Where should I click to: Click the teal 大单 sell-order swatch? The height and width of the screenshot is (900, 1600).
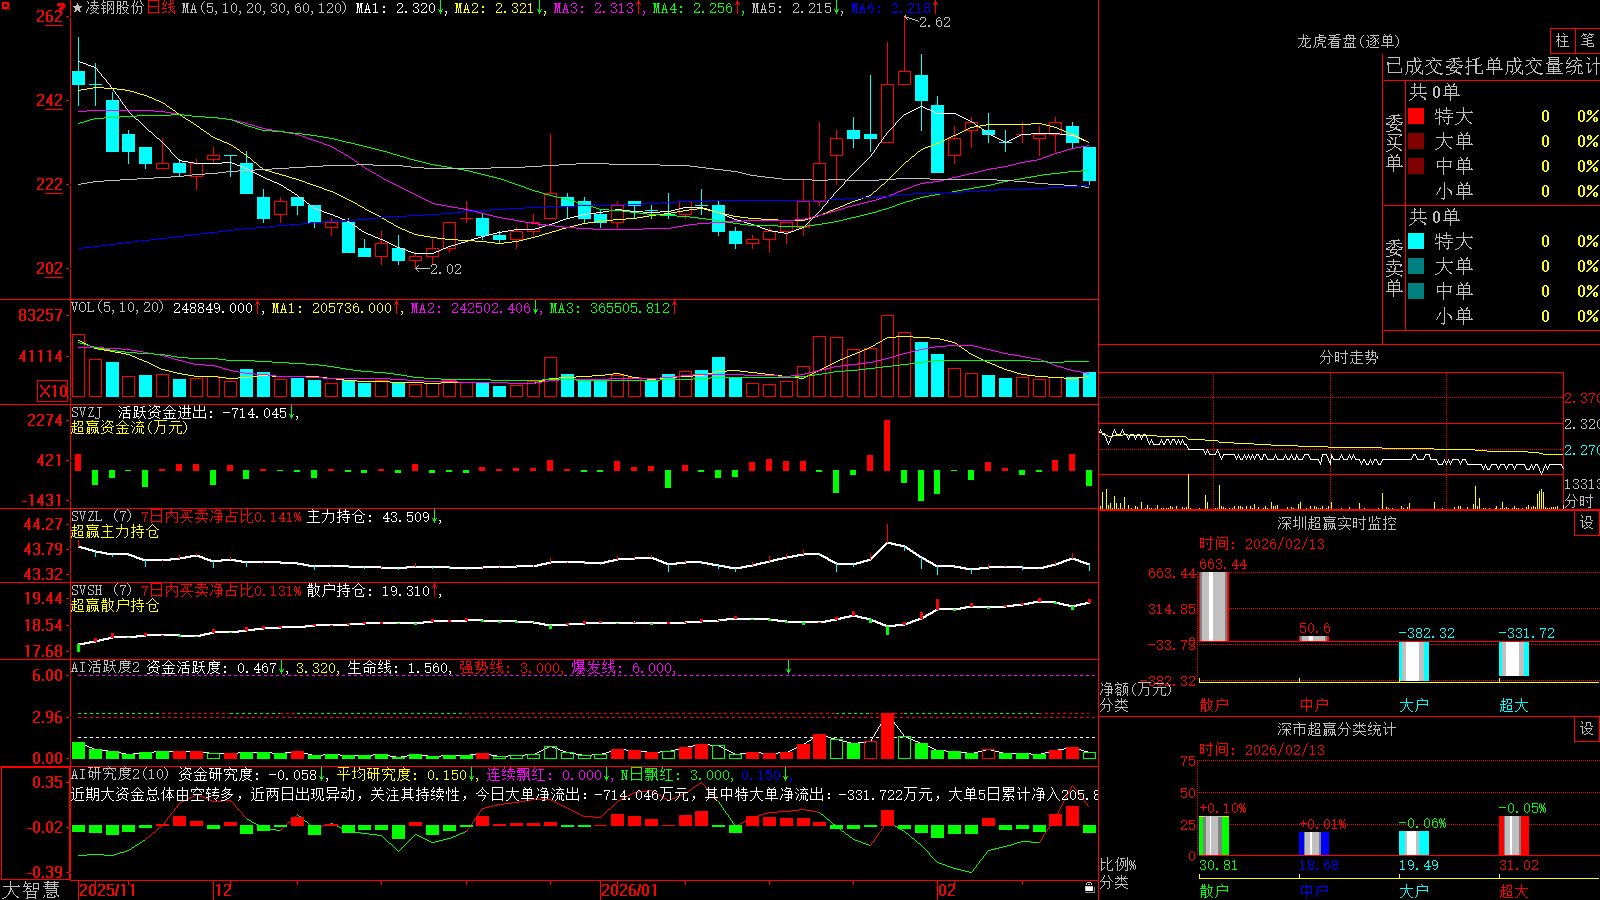[1416, 266]
